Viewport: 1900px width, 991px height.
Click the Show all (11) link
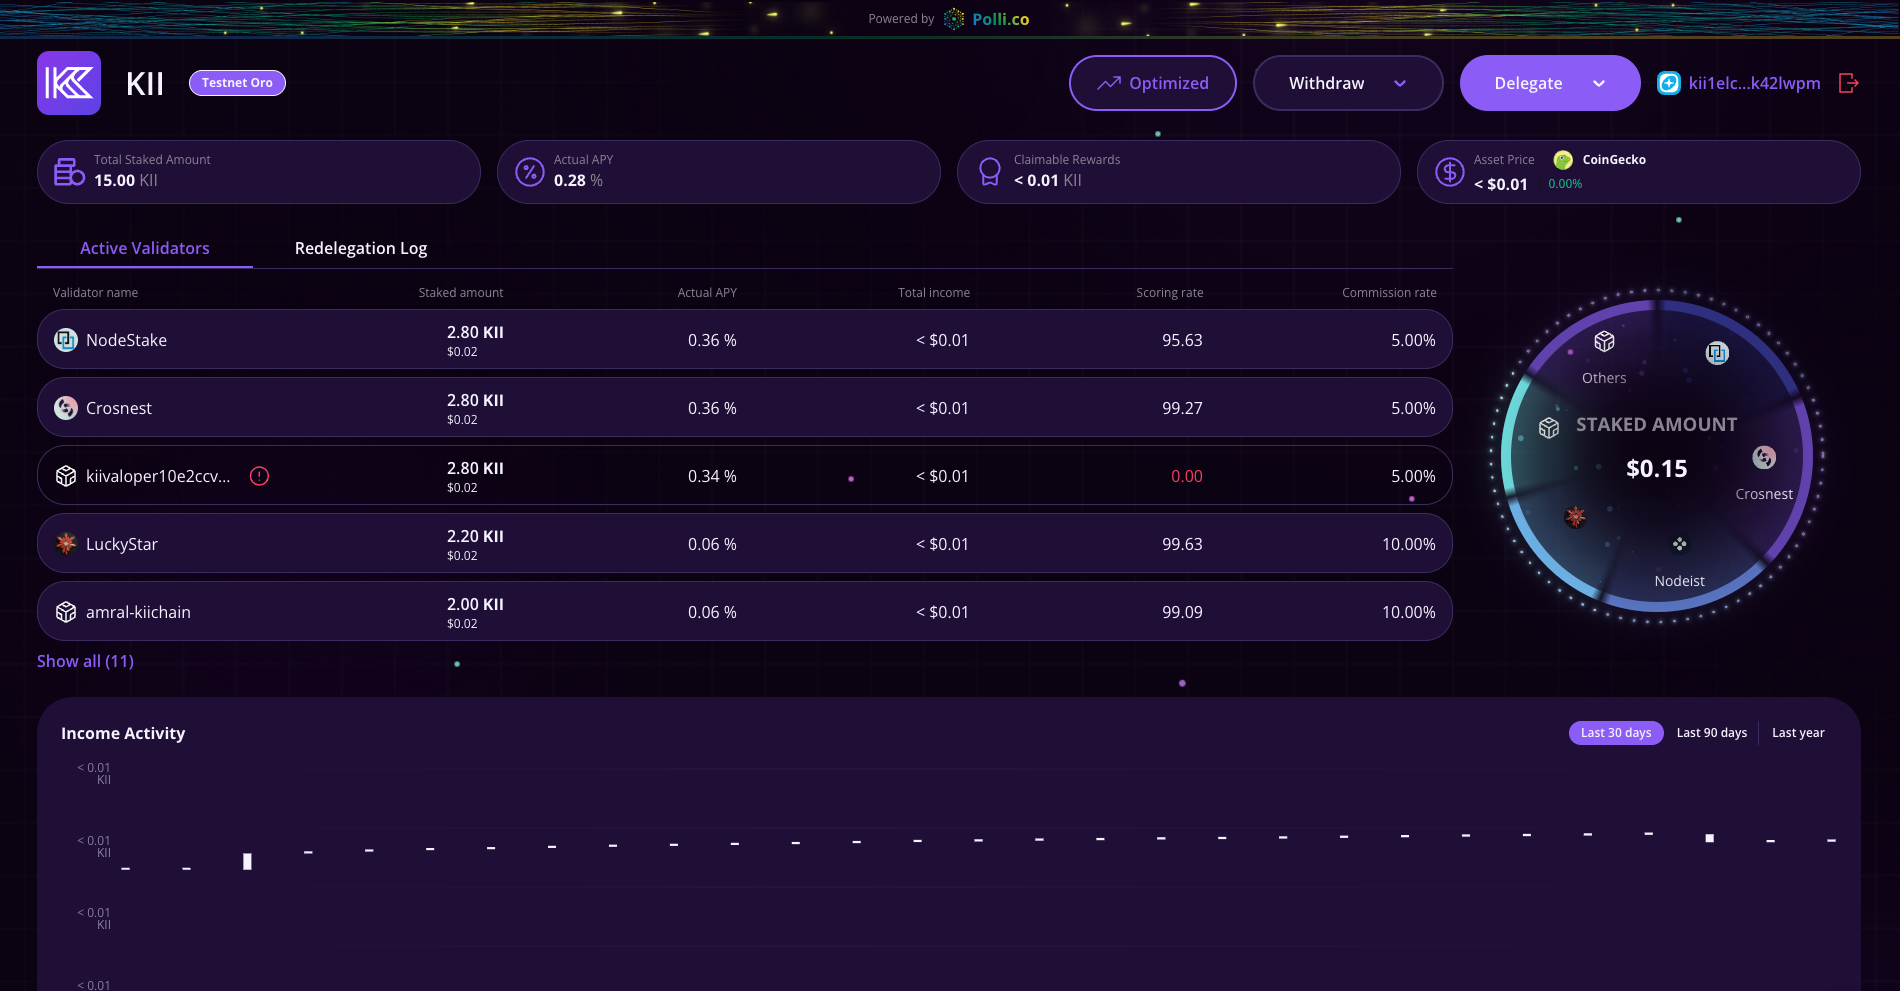[85, 661]
